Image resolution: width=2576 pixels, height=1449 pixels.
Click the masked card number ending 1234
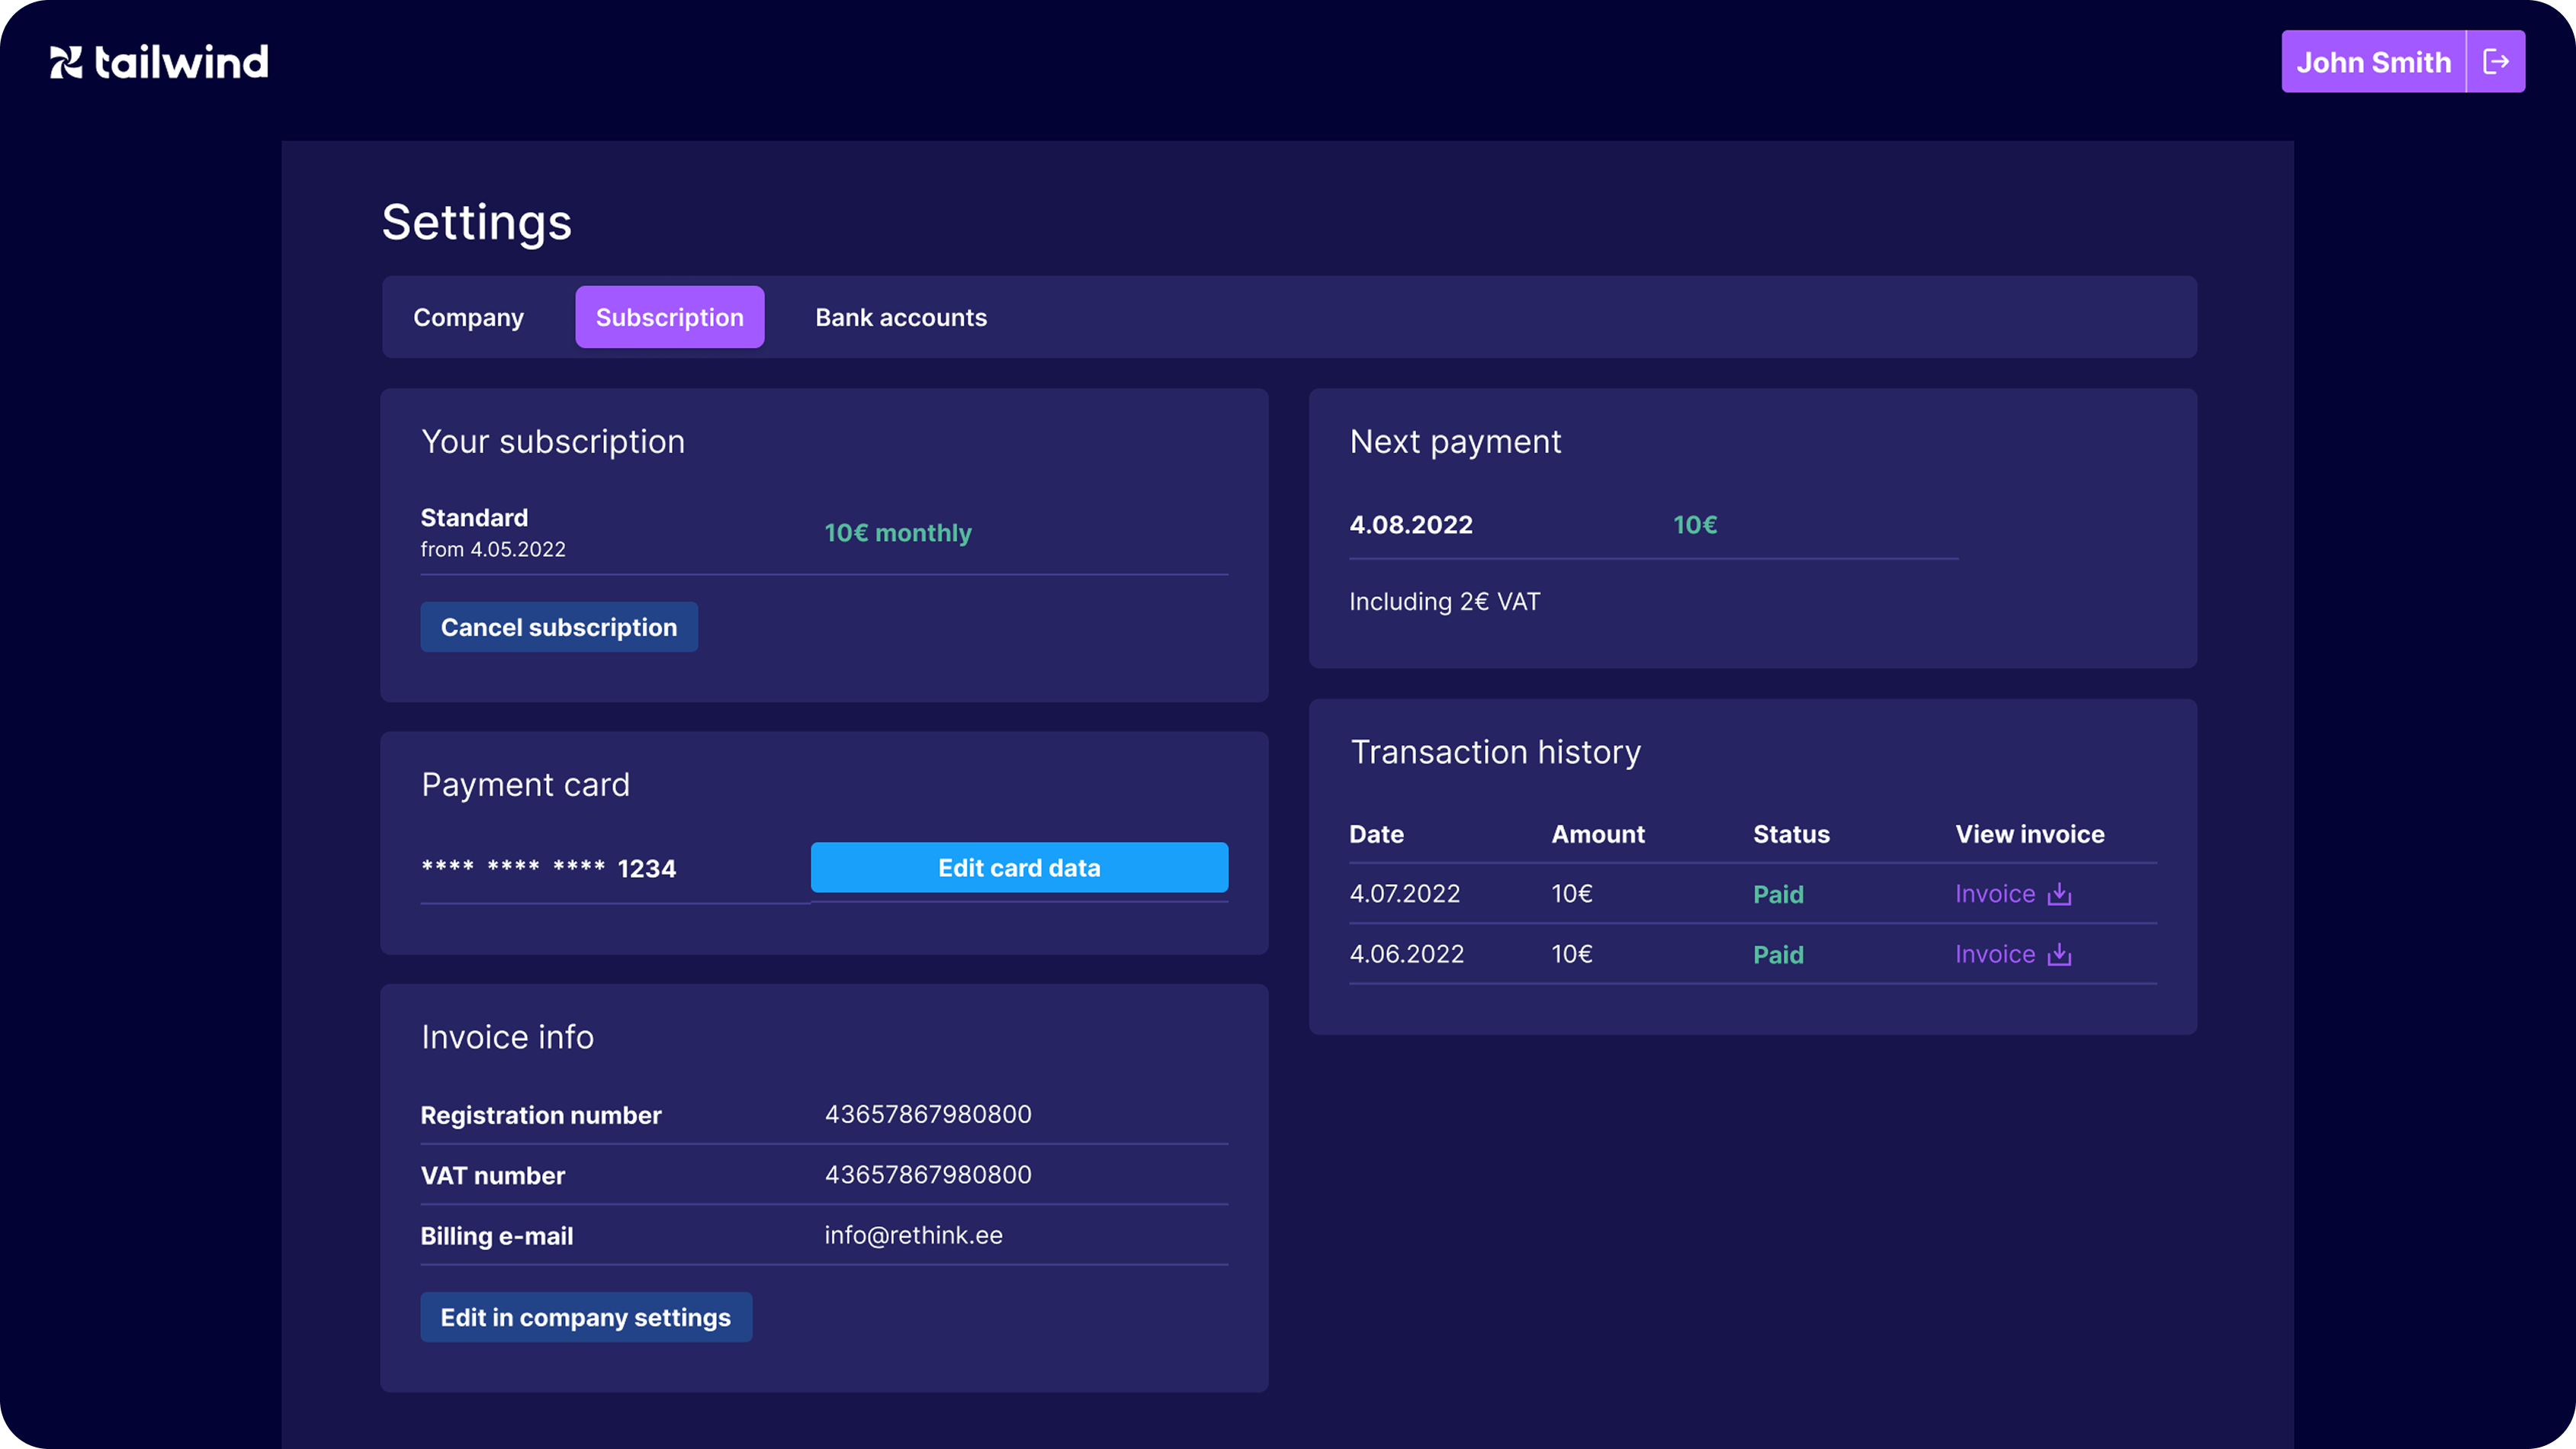[549, 868]
